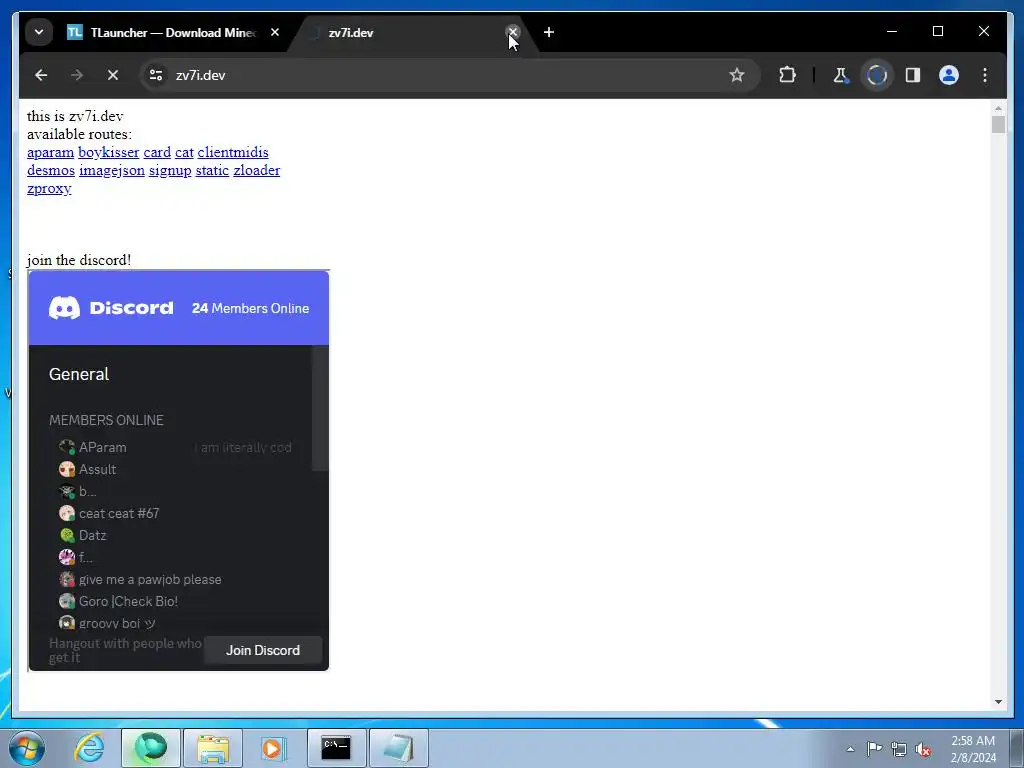Viewport: 1024px width, 768px height.
Task: Follow the zproxy link
Action: click(x=49, y=189)
